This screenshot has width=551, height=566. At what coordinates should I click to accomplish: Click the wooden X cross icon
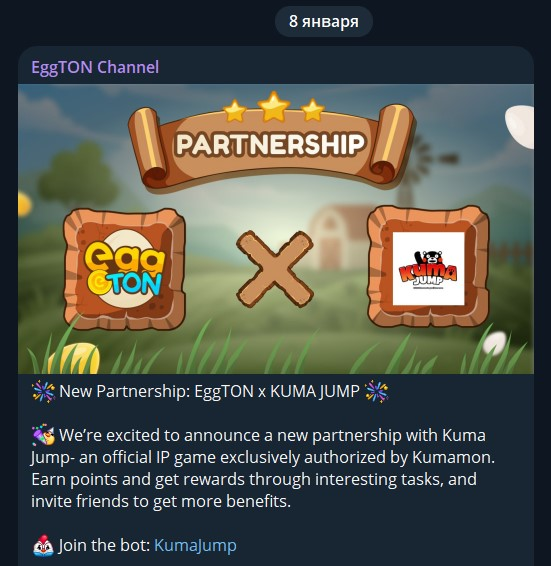coord(275,269)
